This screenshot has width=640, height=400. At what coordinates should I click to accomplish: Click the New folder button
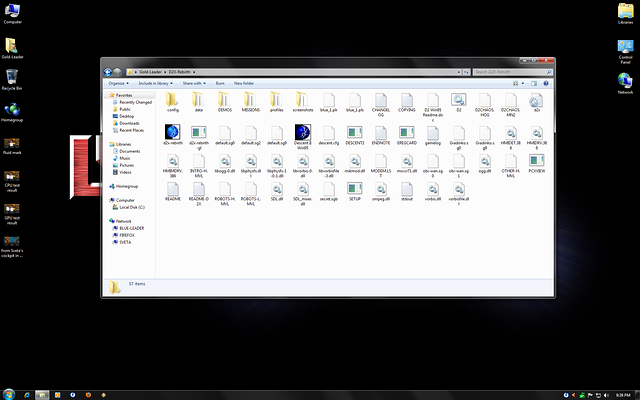(244, 83)
